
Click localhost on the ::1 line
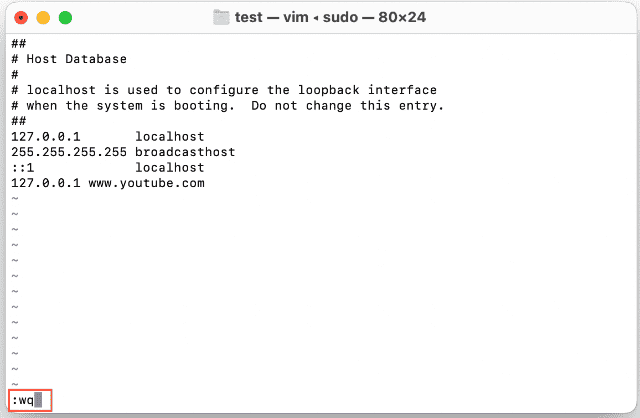pyautogui.click(x=170, y=168)
